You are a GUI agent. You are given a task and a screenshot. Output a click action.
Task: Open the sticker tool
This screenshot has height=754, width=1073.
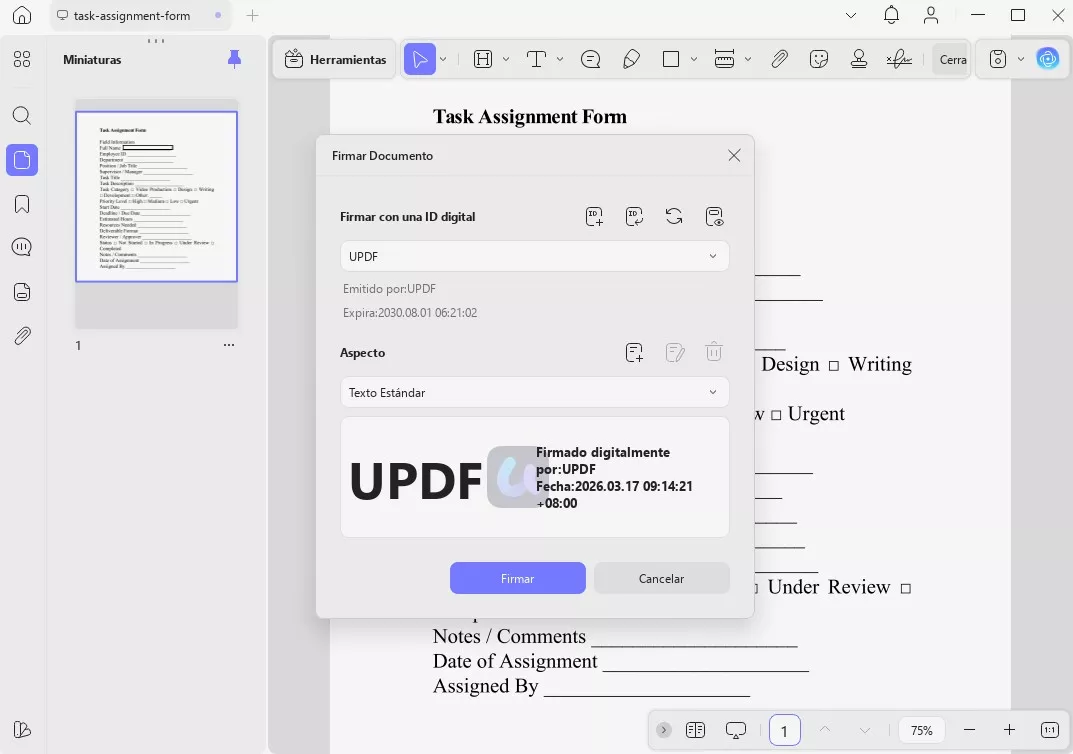[818, 60]
